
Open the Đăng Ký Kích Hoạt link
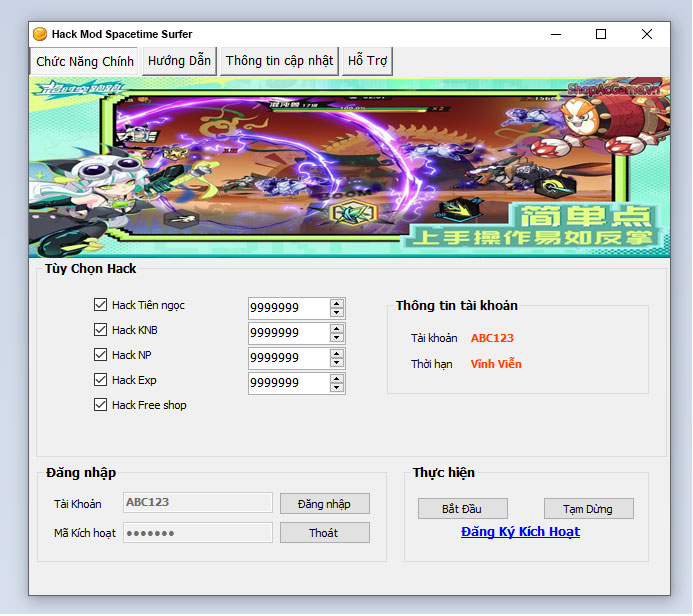point(520,532)
